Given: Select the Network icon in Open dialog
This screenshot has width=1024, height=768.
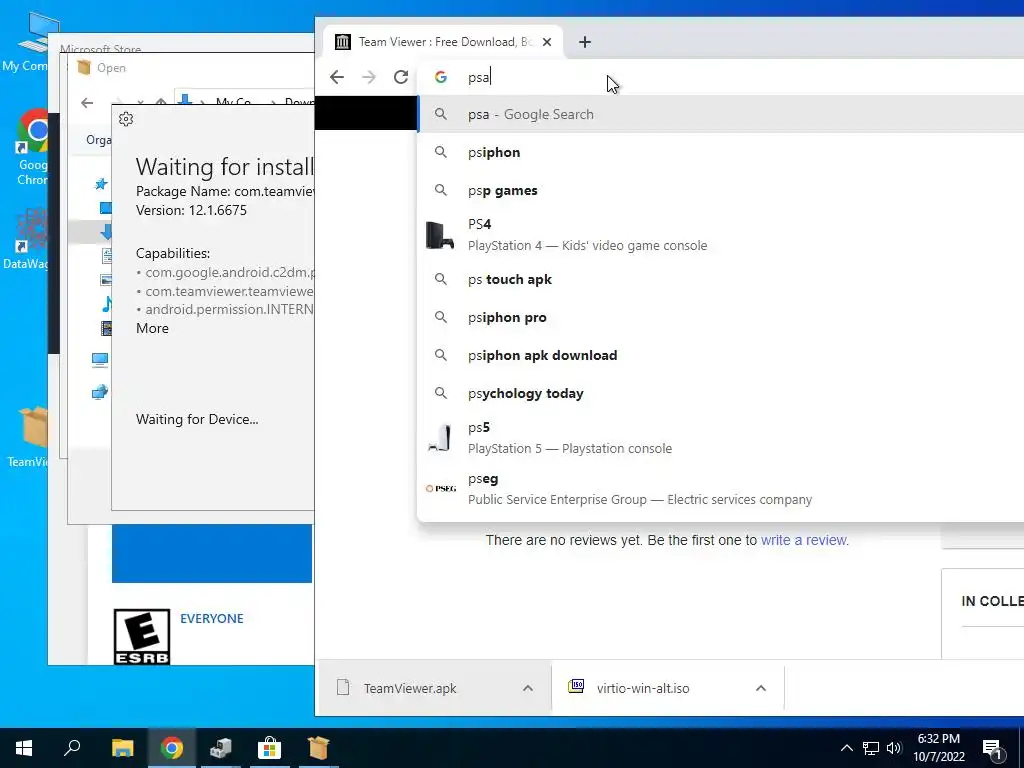Looking at the screenshot, I should pyautogui.click(x=100, y=392).
